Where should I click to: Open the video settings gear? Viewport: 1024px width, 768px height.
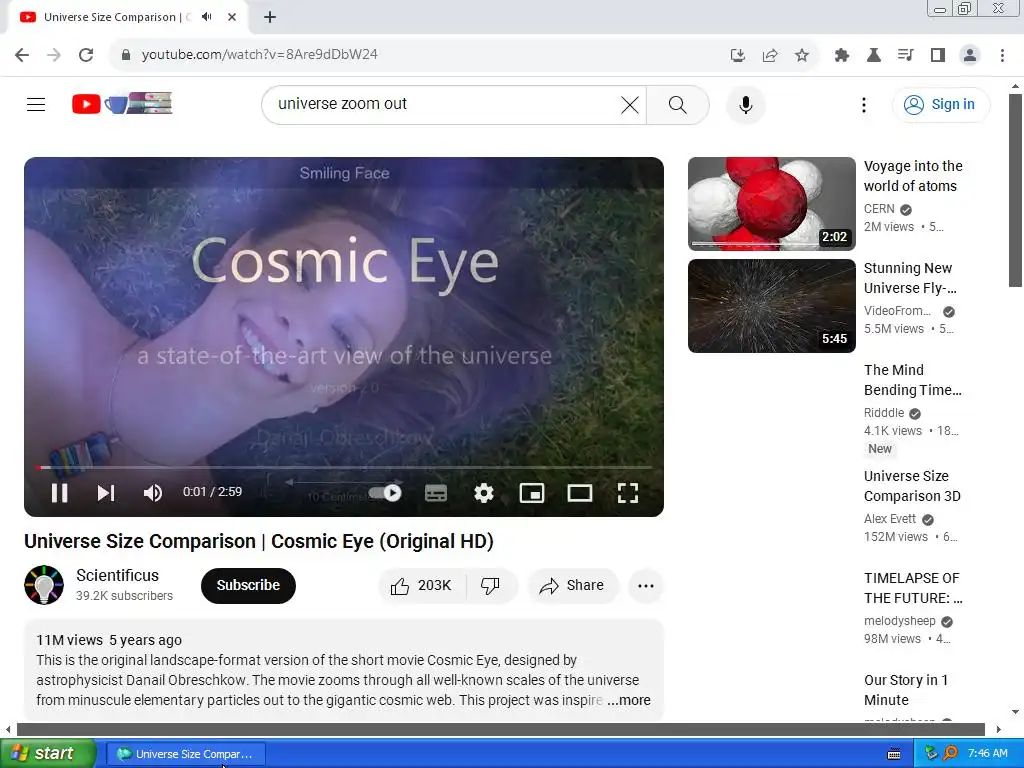(483, 493)
